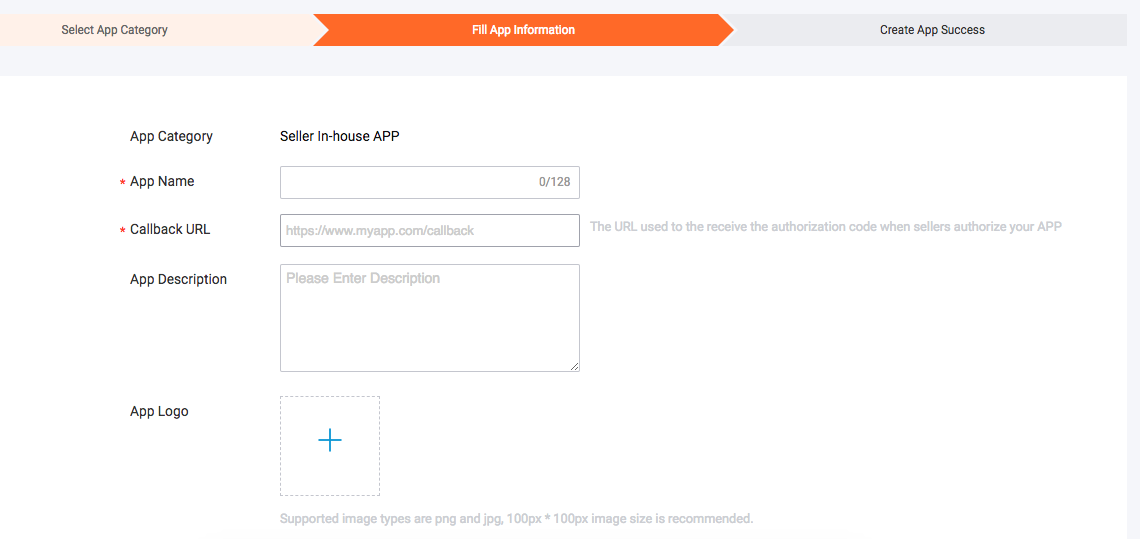Click the red asterisk beside App Name
The image size is (1140, 539).
pos(122,183)
